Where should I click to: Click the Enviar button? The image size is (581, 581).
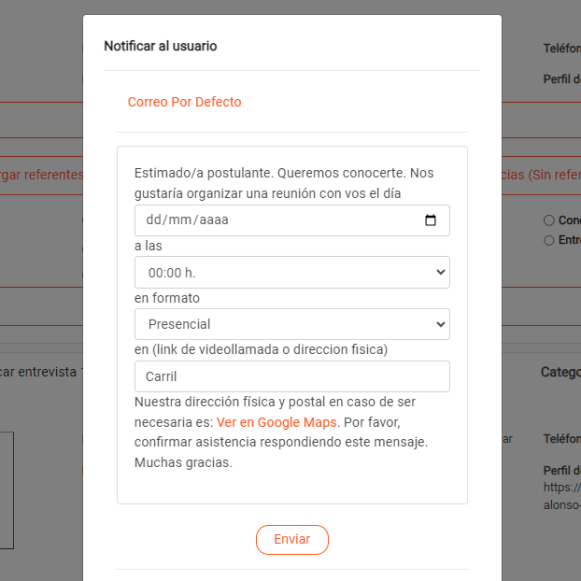pyautogui.click(x=292, y=540)
